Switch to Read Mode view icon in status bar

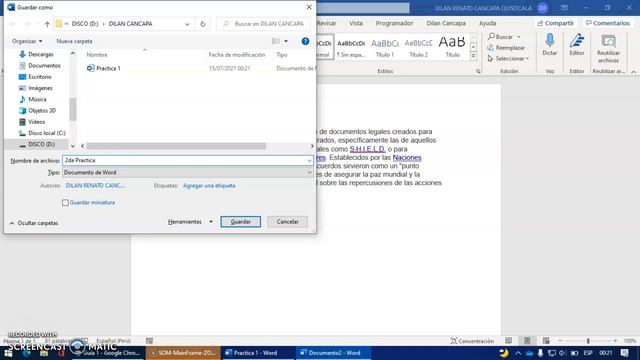pos(509,341)
